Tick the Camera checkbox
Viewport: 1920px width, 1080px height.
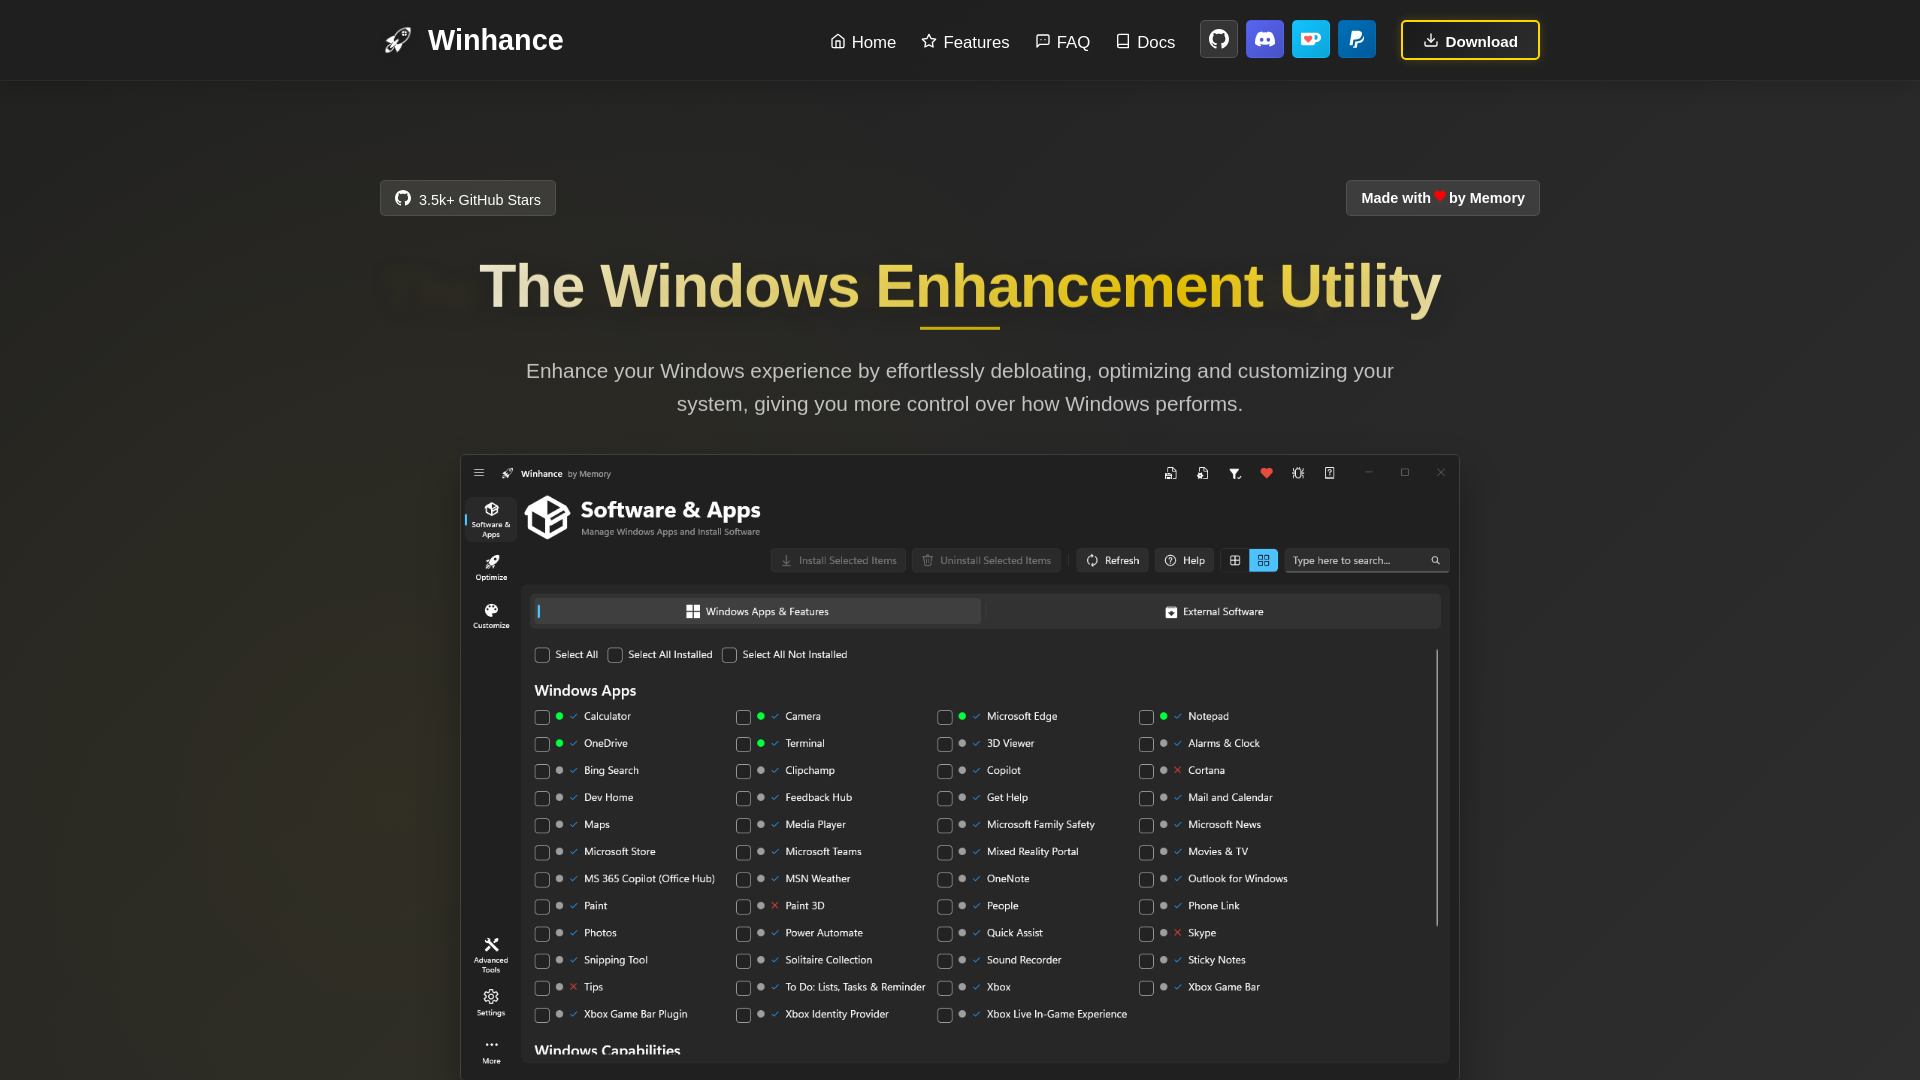[x=743, y=717]
